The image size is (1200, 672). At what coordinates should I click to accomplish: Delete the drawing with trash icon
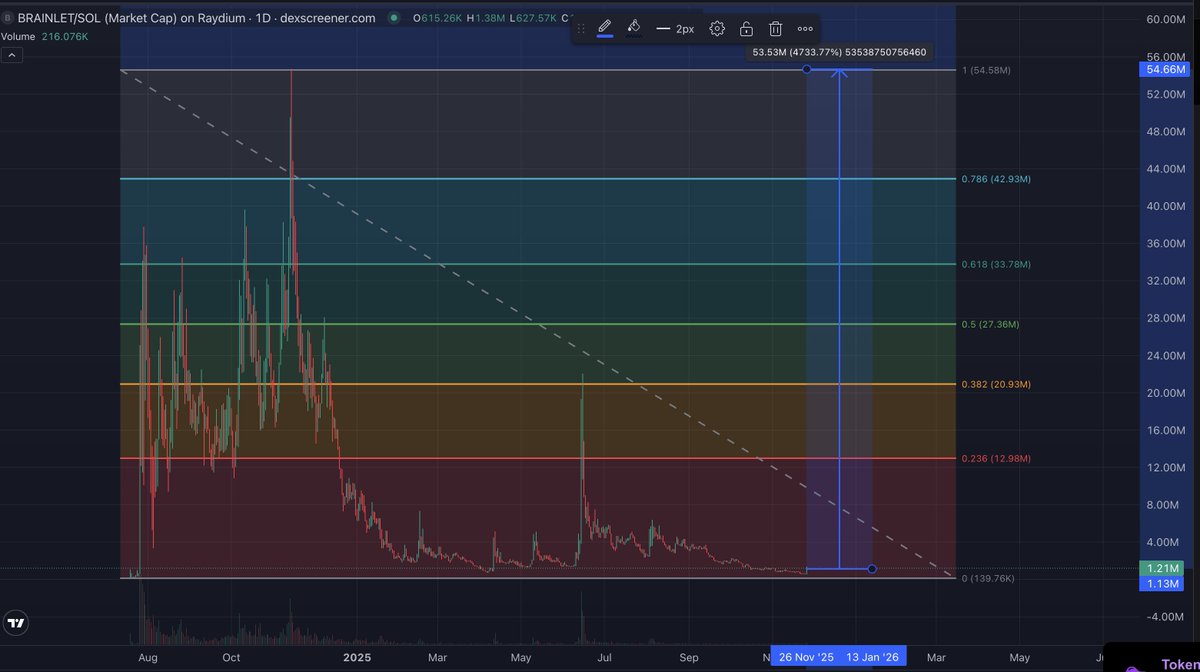(775, 29)
